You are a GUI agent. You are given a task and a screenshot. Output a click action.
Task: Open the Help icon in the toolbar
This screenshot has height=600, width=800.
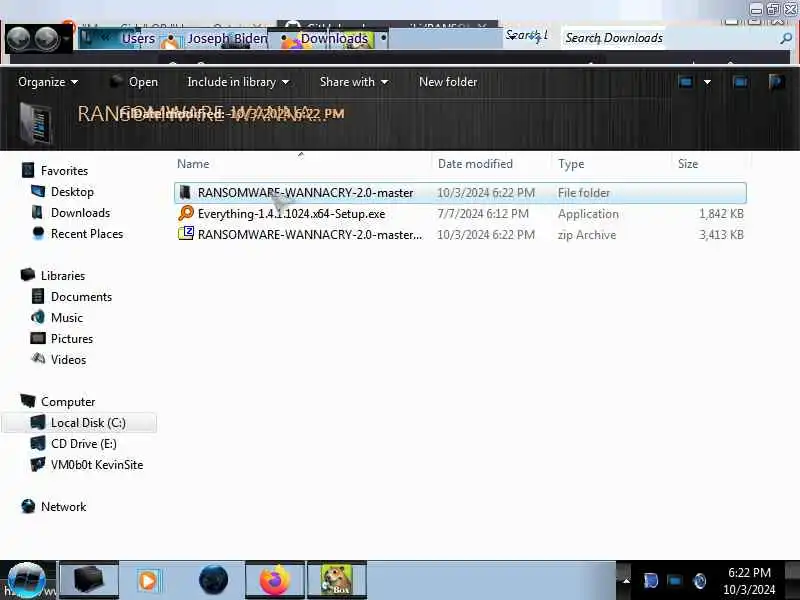click(776, 82)
